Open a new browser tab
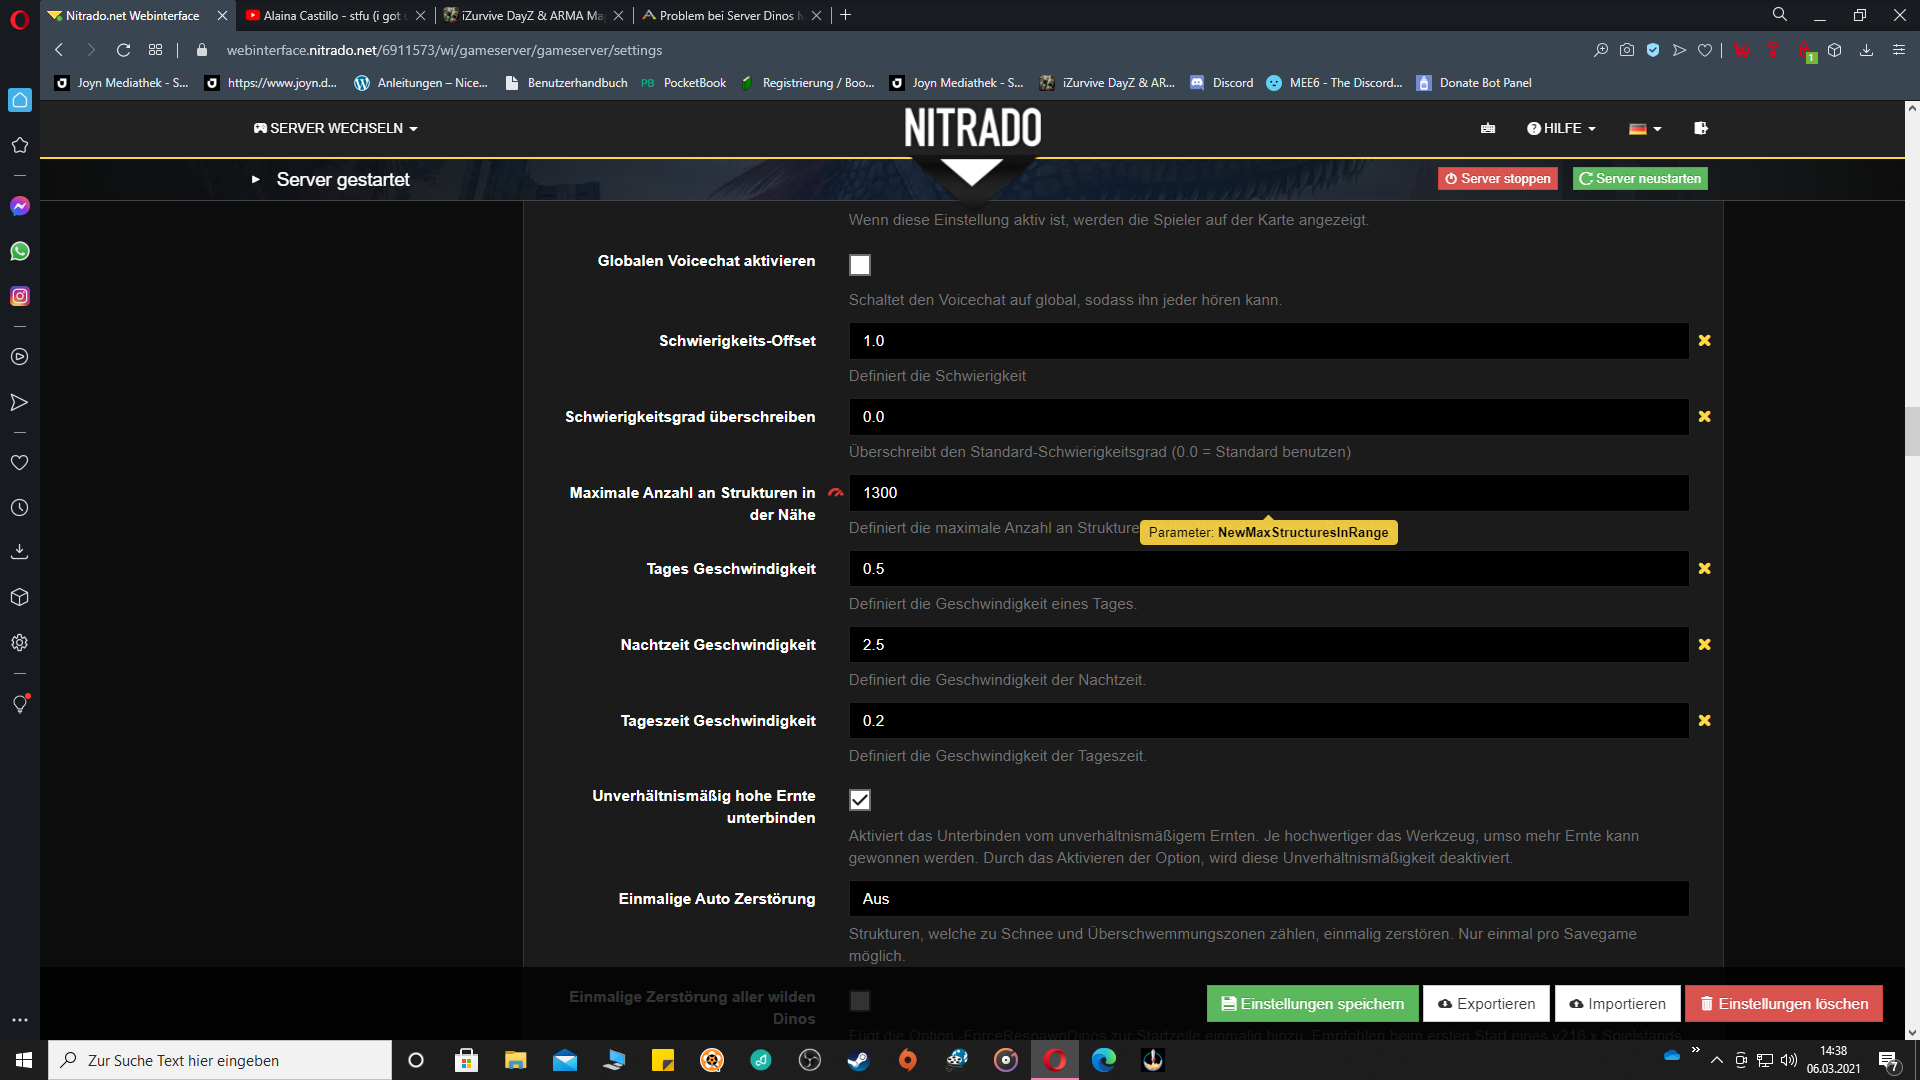This screenshot has height=1080, width=1920. (846, 15)
